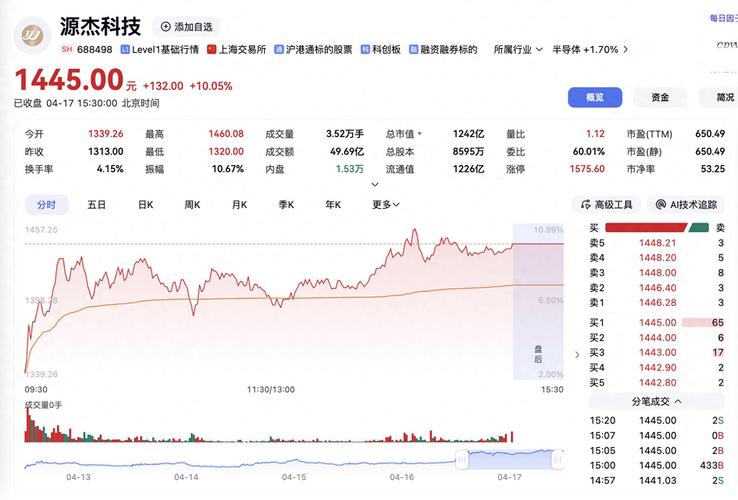
Task: Add stock via 添加自选 button
Action: coord(186,27)
